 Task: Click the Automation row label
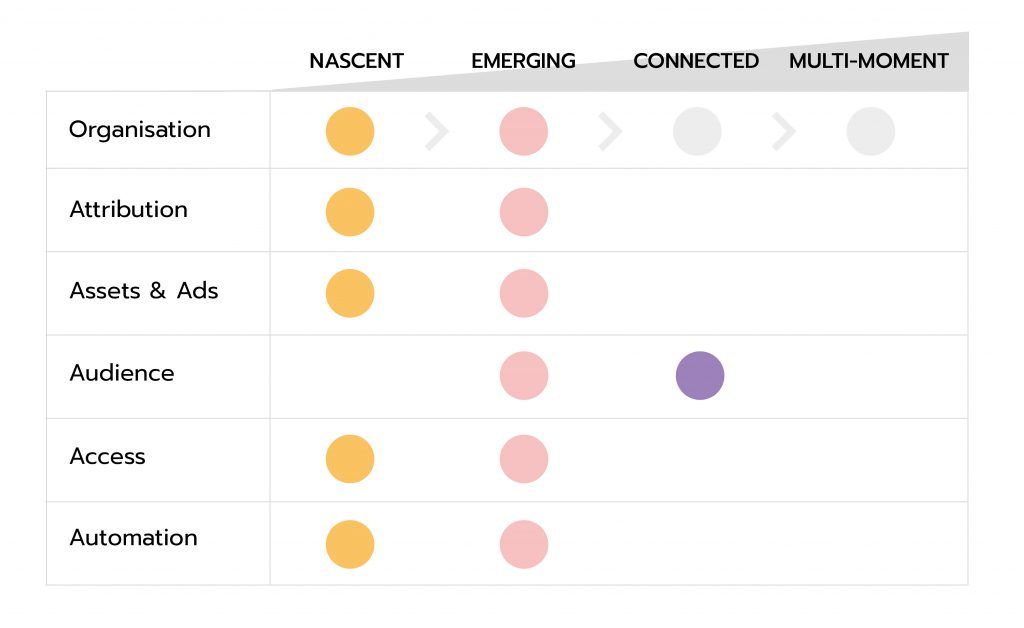(x=133, y=538)
